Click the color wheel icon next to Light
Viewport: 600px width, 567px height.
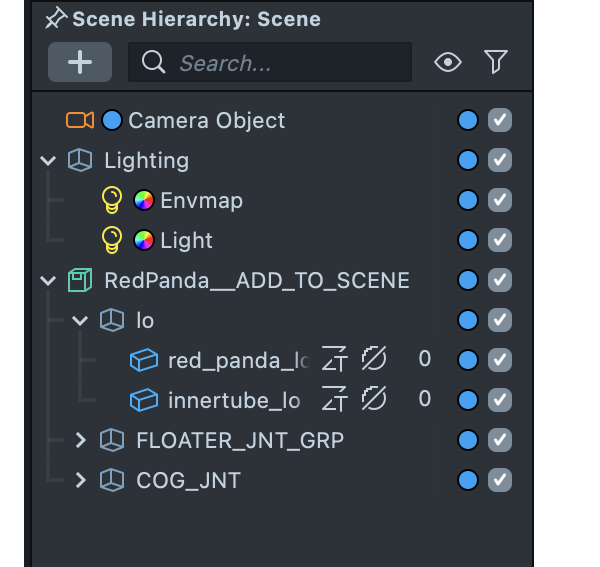click(144, 240)
